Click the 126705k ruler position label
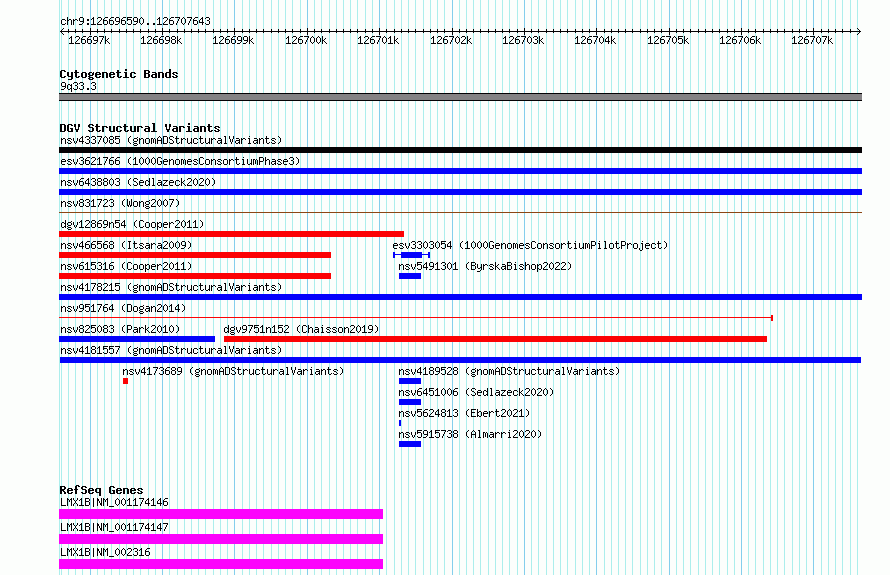 [668, 40]
